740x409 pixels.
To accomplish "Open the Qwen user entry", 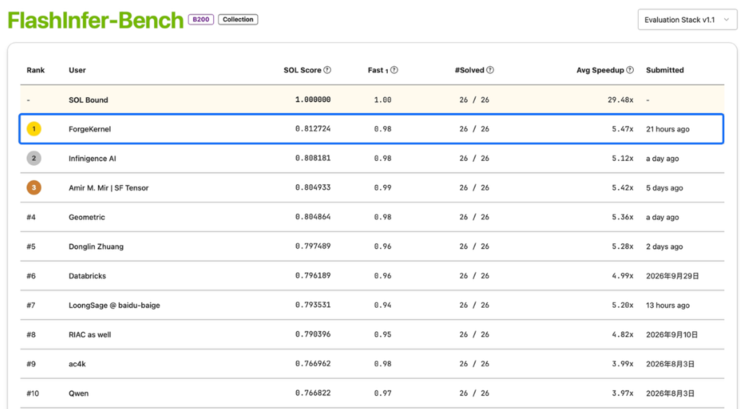I will pos(78,393).
